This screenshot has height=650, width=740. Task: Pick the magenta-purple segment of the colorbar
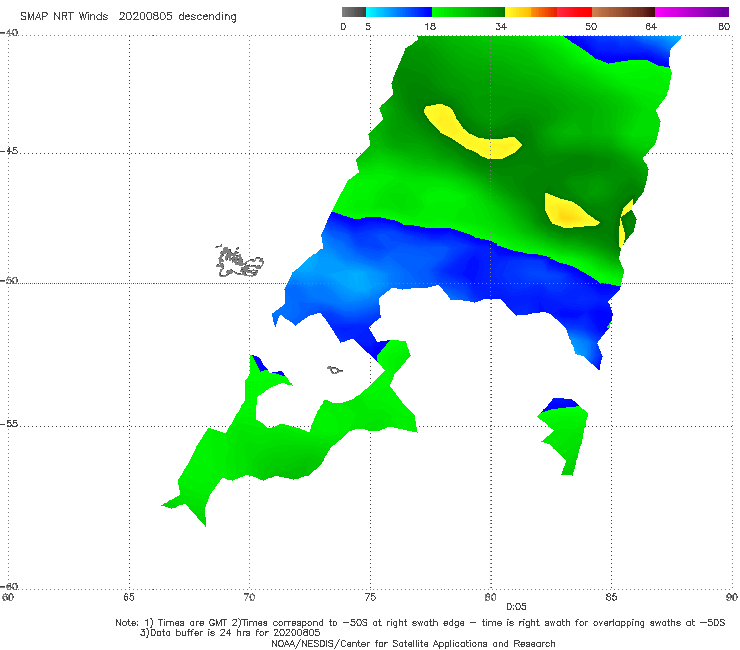pos(692,12)
